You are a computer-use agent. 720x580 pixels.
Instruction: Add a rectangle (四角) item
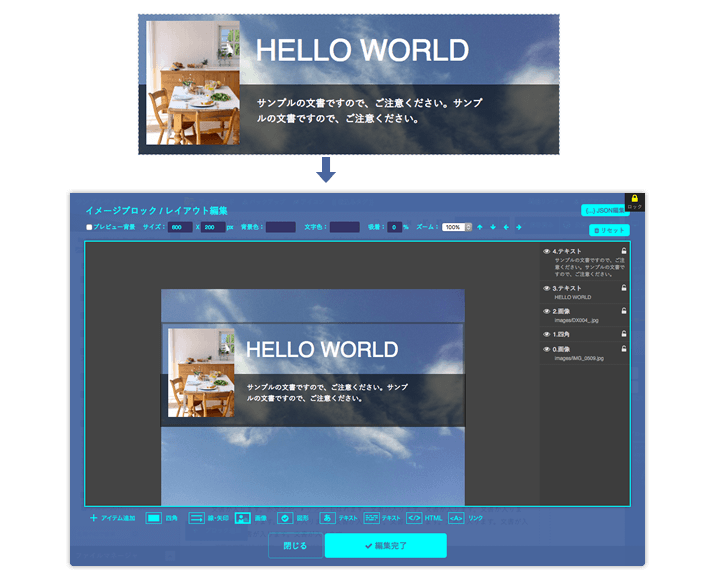click(x=154, y=518)
